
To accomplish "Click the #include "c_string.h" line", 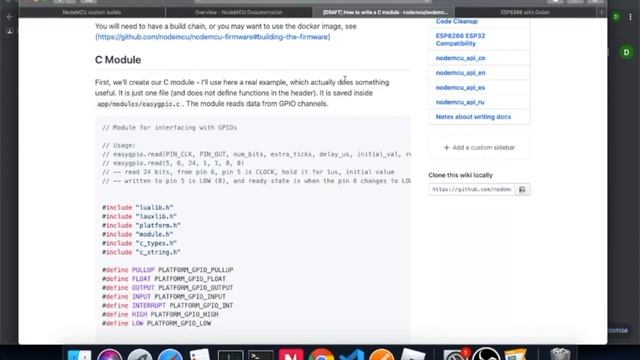I will click(x=141, y=252).
